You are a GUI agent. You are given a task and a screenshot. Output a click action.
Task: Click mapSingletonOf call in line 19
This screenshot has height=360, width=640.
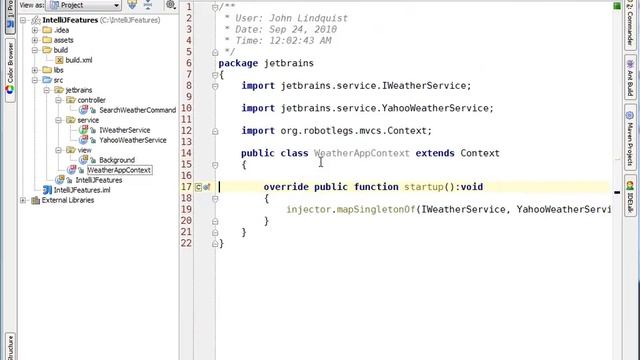(376, 209)
